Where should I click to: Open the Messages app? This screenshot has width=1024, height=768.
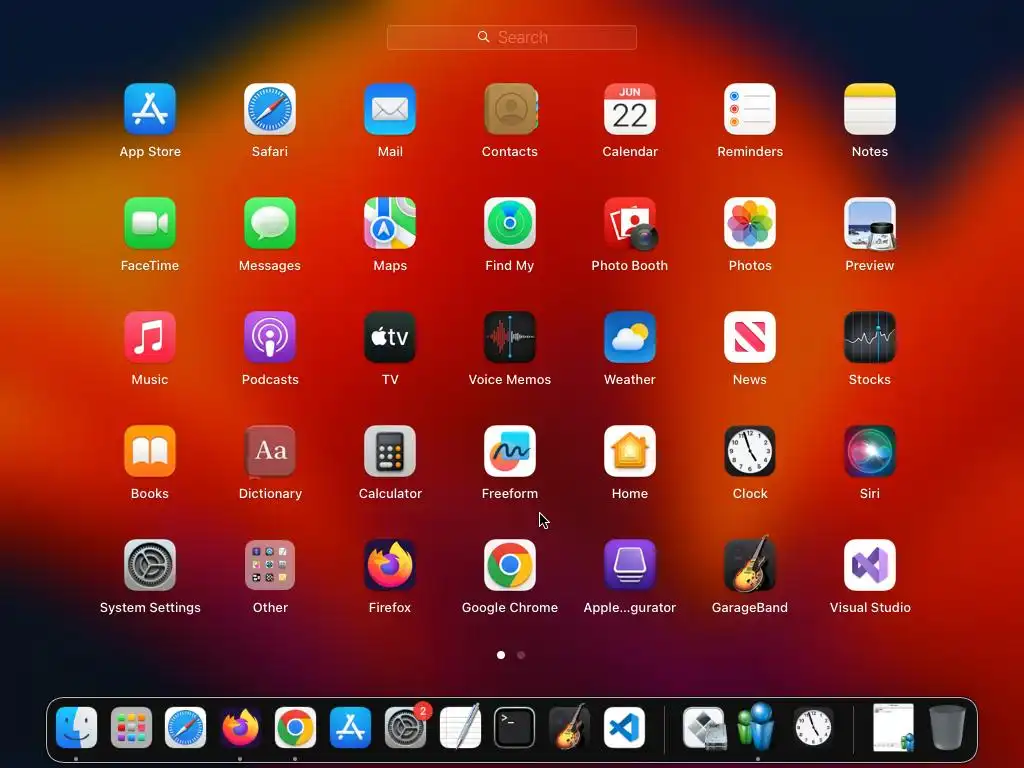(x=270, y=223)
